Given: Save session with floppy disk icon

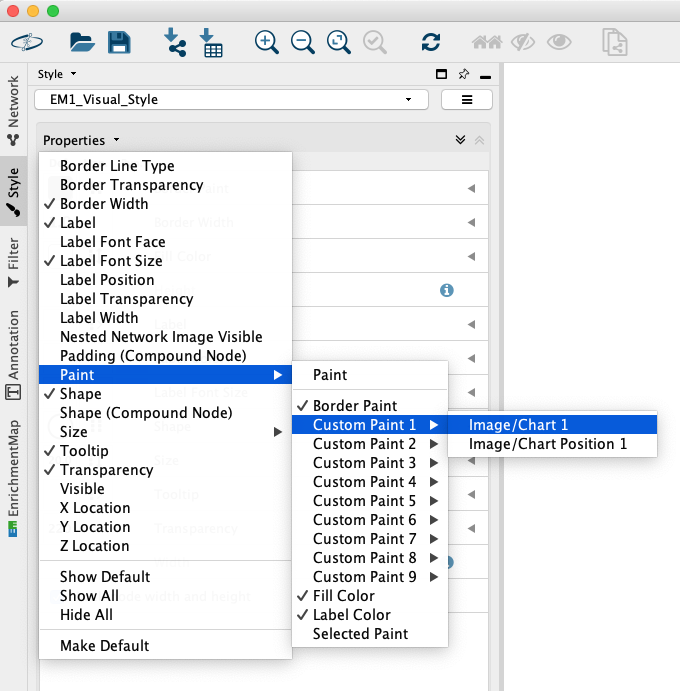Looking at the screenshot, I should tap(119, 42).
